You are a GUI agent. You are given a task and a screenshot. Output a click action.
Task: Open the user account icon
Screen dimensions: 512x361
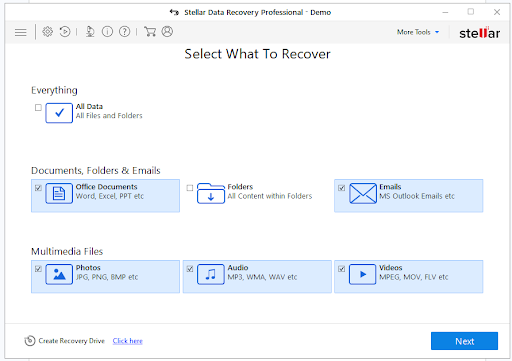(x=167, y=32)
